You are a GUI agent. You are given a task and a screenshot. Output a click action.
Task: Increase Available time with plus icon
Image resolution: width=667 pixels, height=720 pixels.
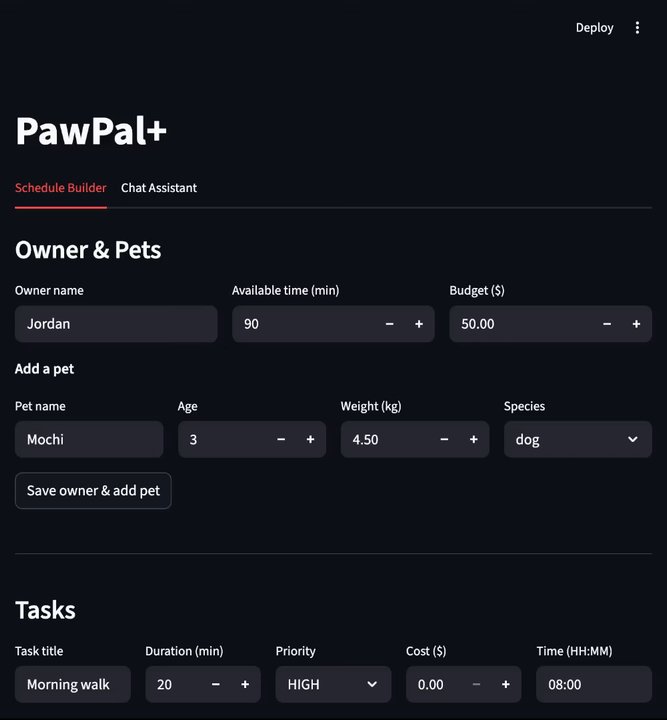tap(419, 324)
